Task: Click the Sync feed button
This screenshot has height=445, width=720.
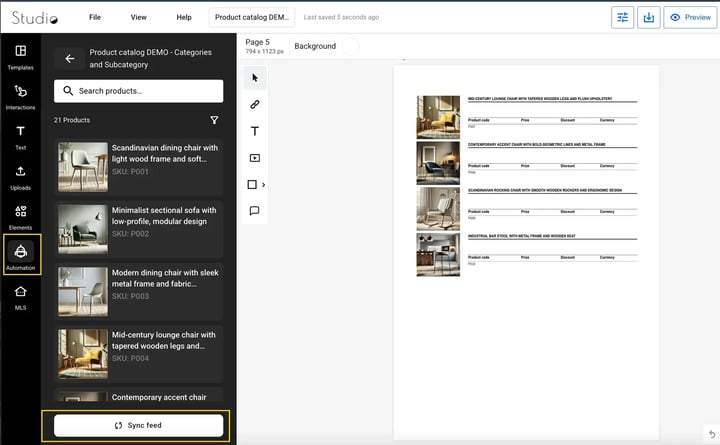Action: click(x=139, y=426)
